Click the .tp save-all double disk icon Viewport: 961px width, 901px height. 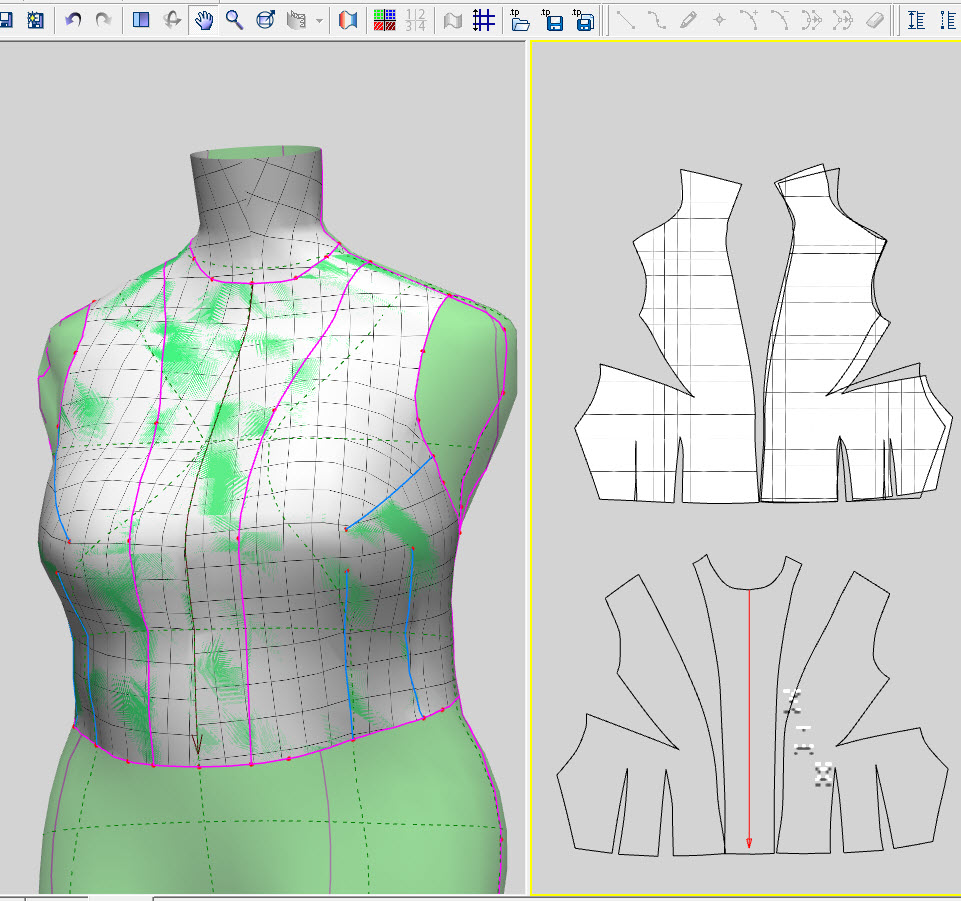tap(585, 20)
